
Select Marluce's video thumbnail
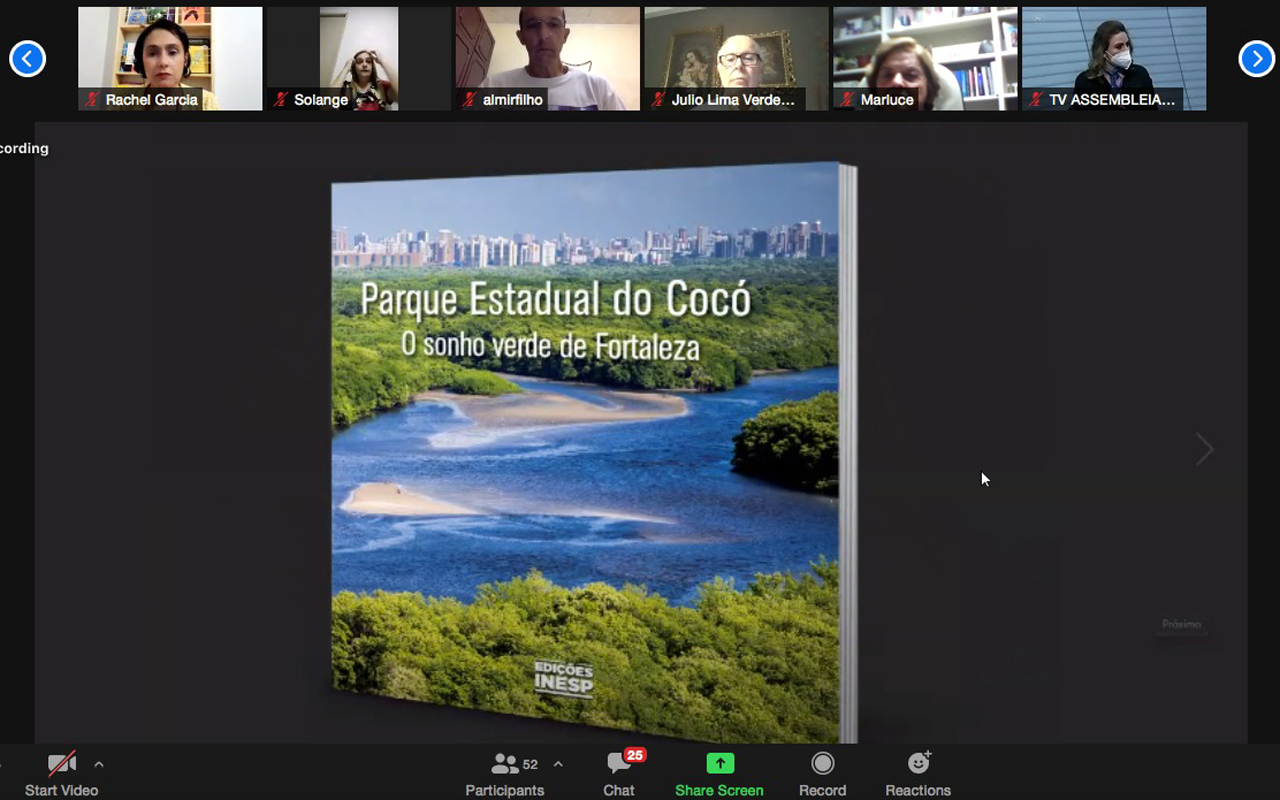point(925,58)
